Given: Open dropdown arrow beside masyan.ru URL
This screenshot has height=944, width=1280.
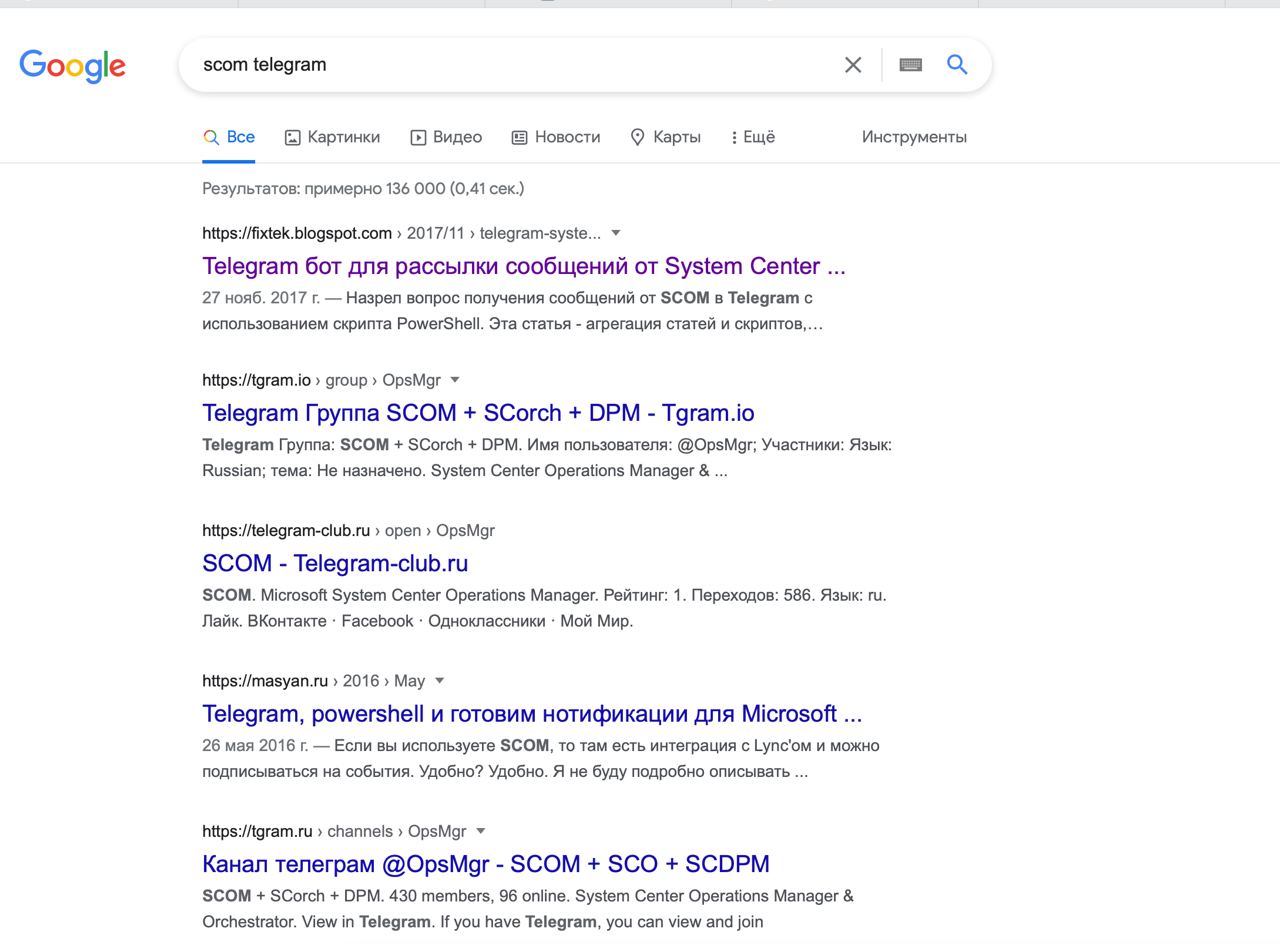Looking at the screenshot, I should pos(439,681).
